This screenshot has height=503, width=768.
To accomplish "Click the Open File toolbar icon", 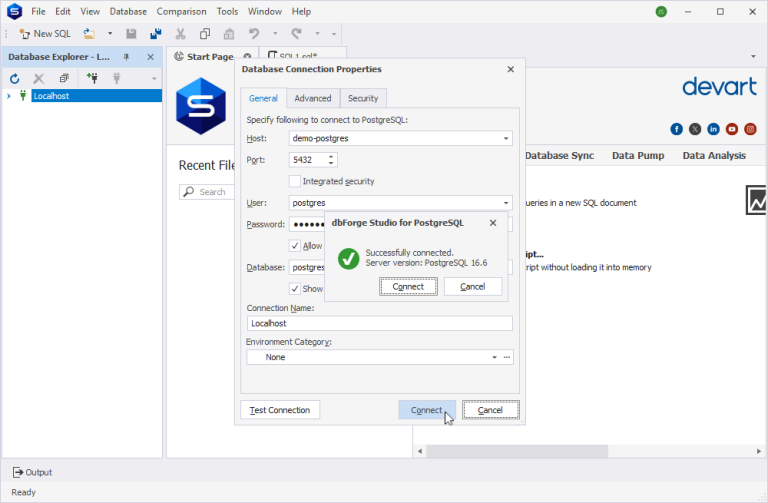I will tap(89, 34).
